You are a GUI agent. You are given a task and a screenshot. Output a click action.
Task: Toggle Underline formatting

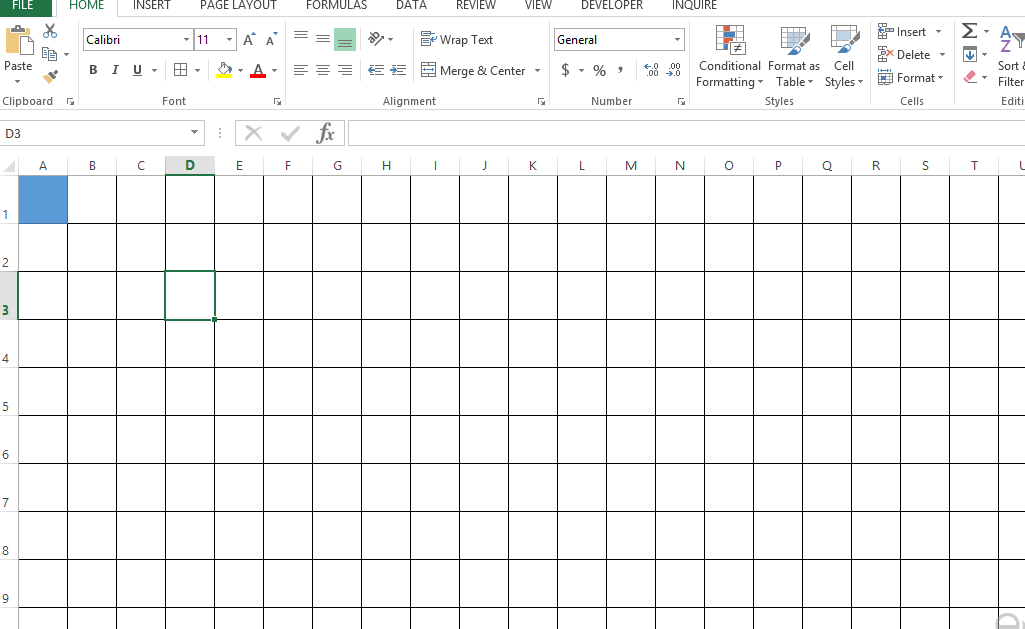pyautogui.click(x=137, y=70)
